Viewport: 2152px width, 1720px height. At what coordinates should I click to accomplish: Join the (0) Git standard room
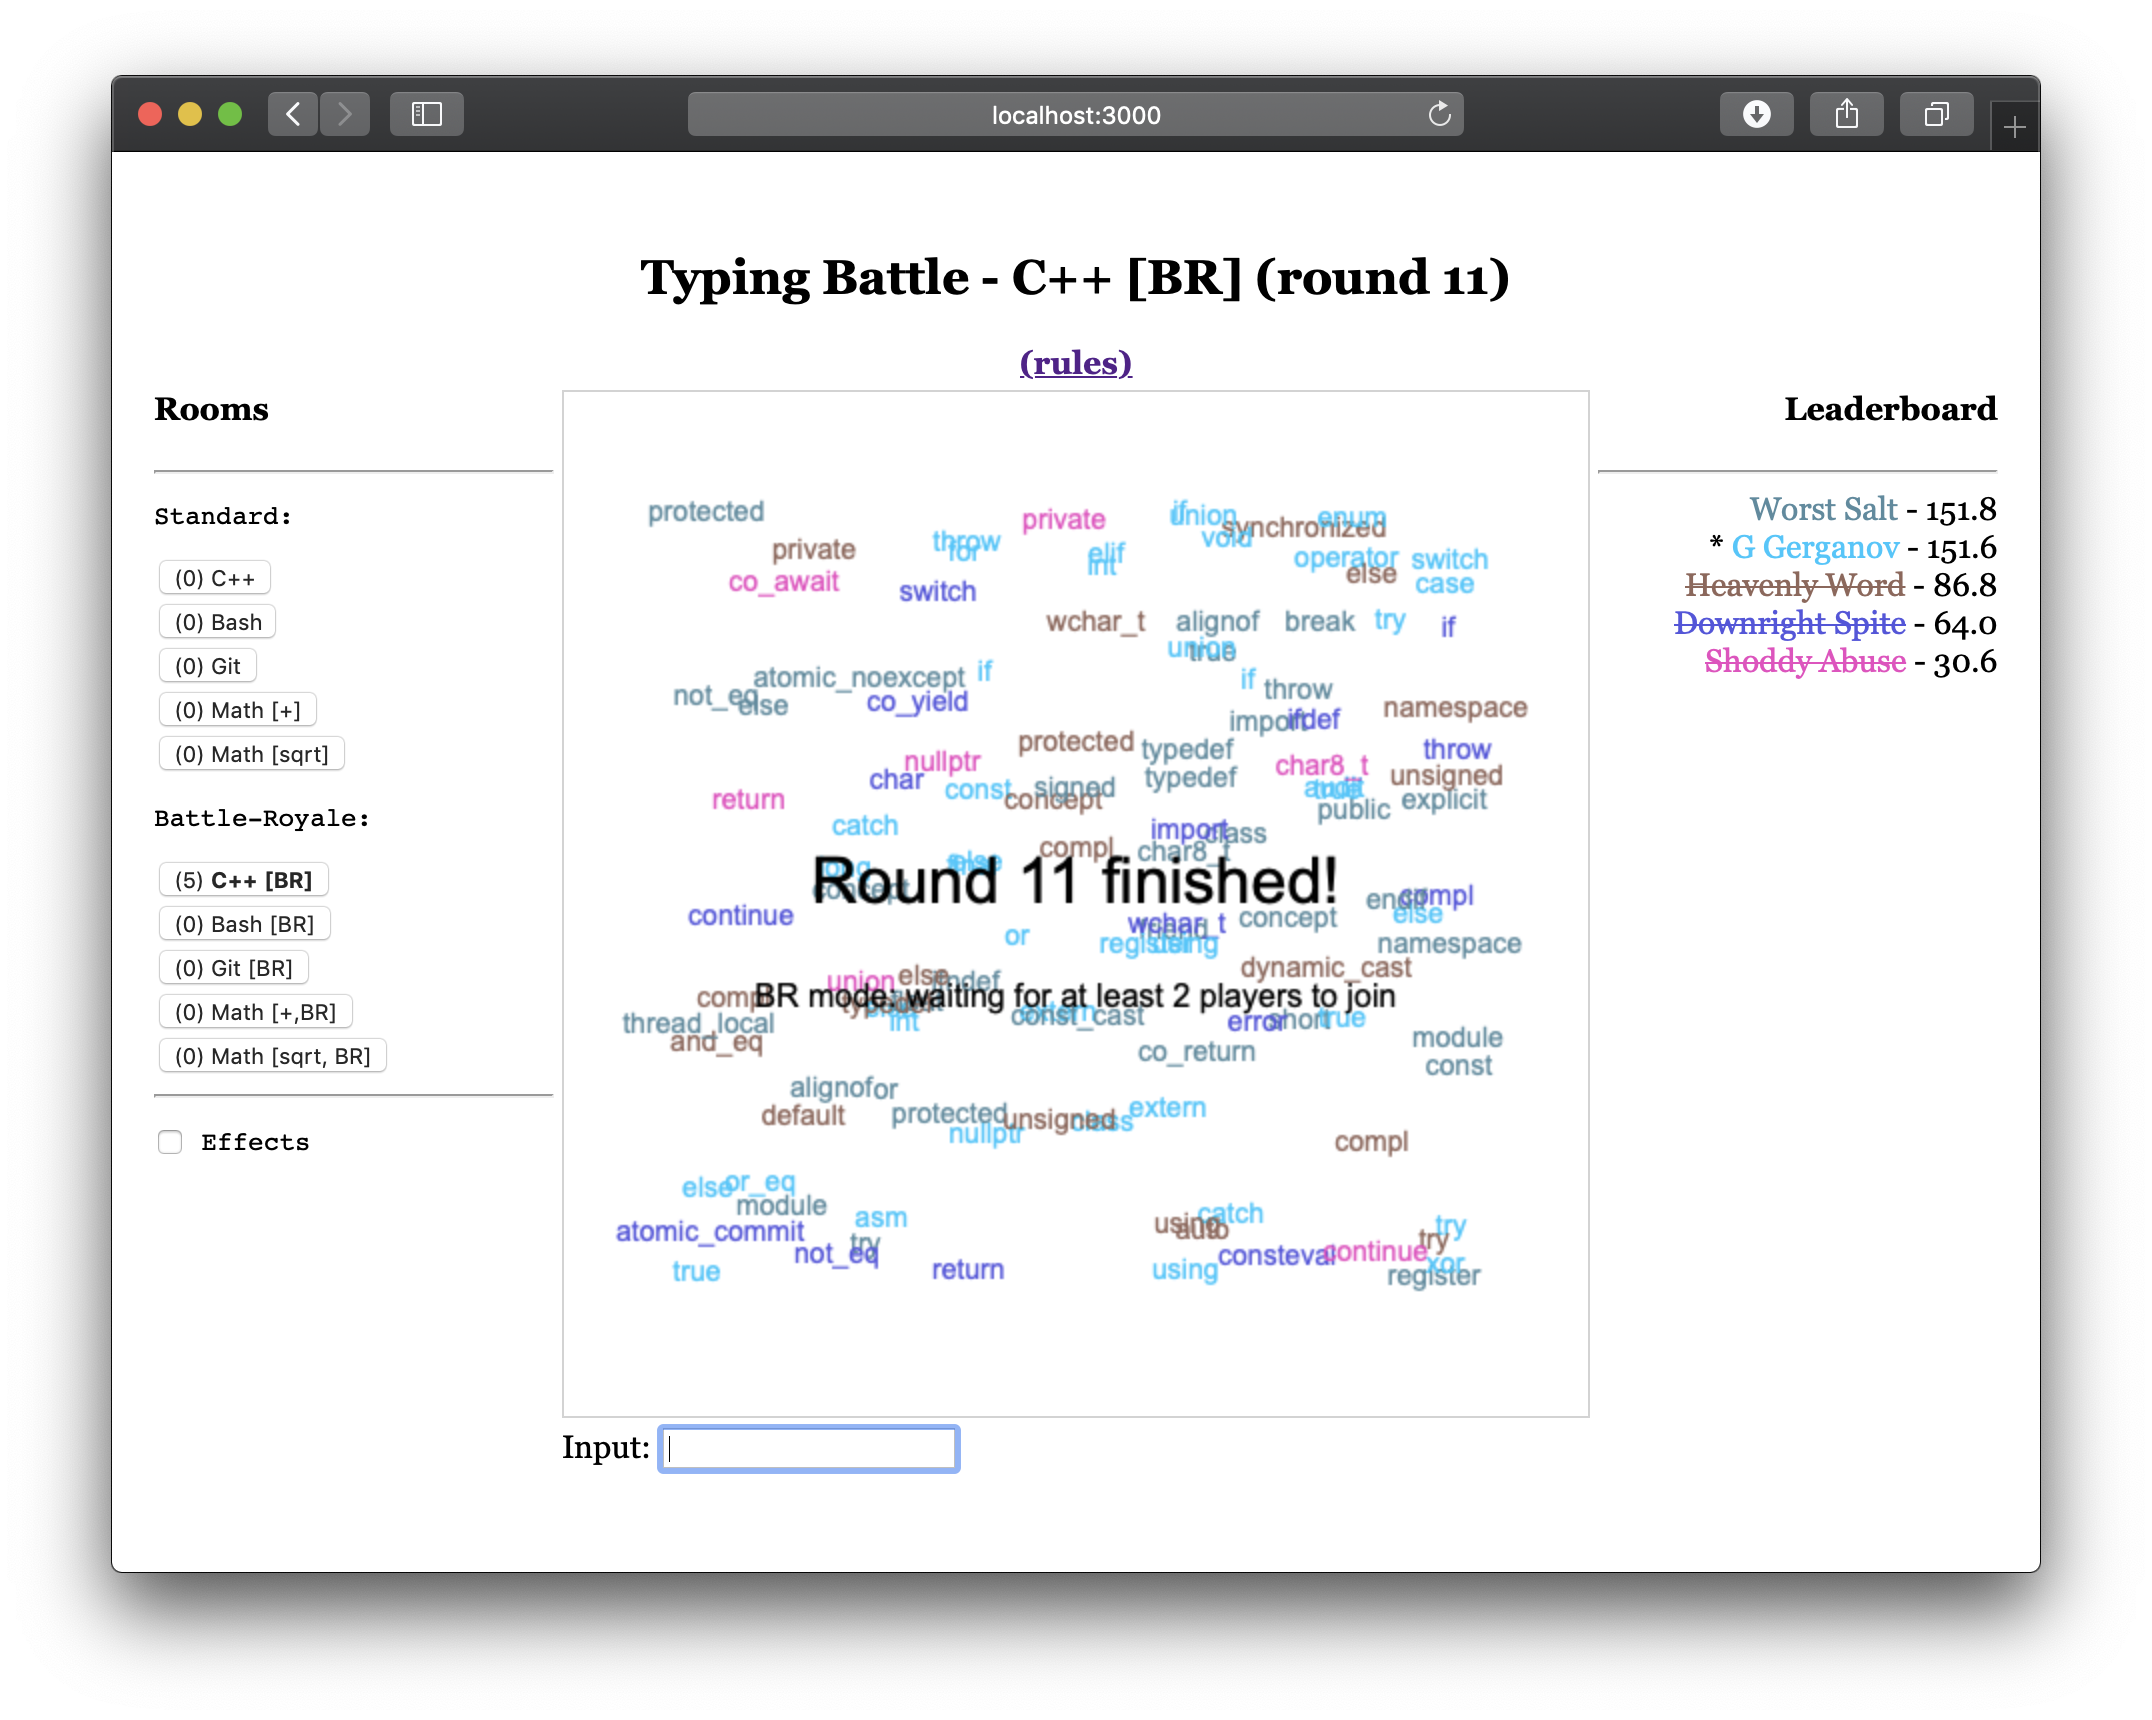pyautogui.click(x=208, y=666)
